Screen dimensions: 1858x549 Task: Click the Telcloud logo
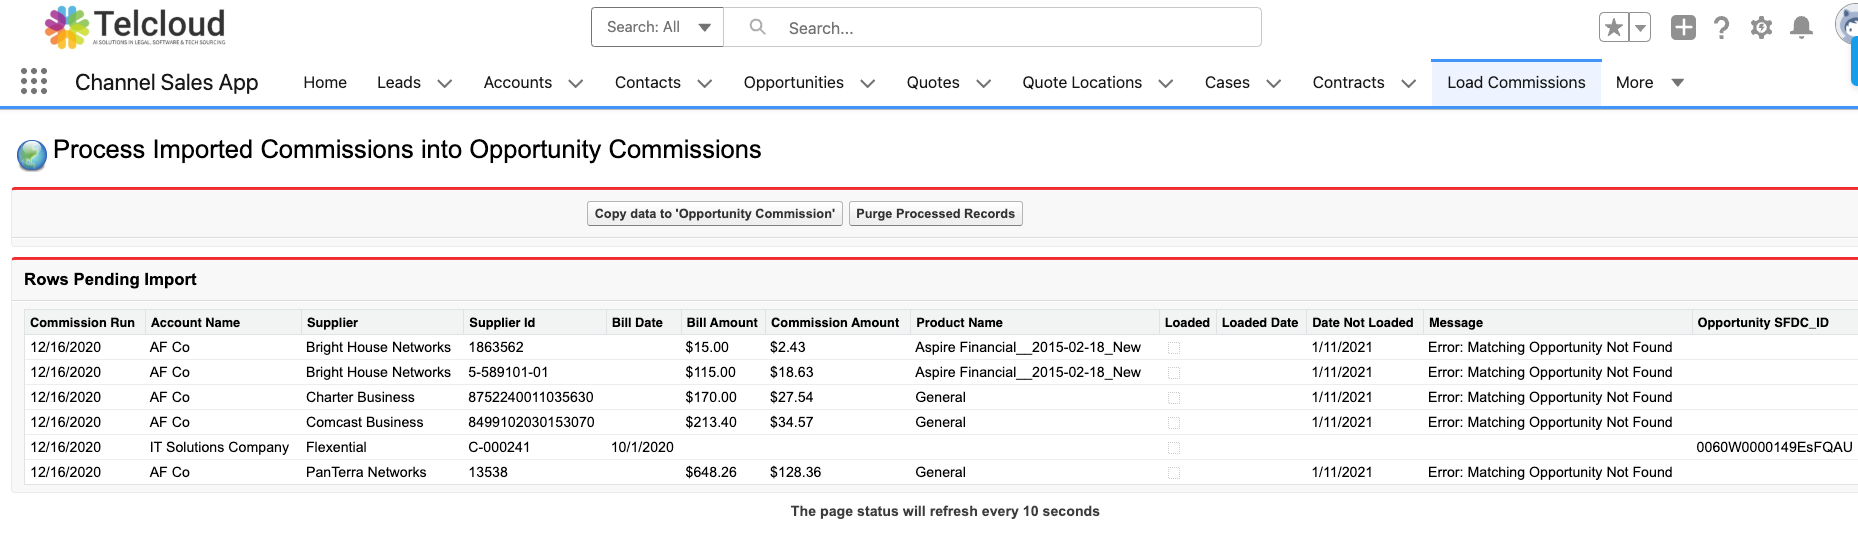[135, 27]
